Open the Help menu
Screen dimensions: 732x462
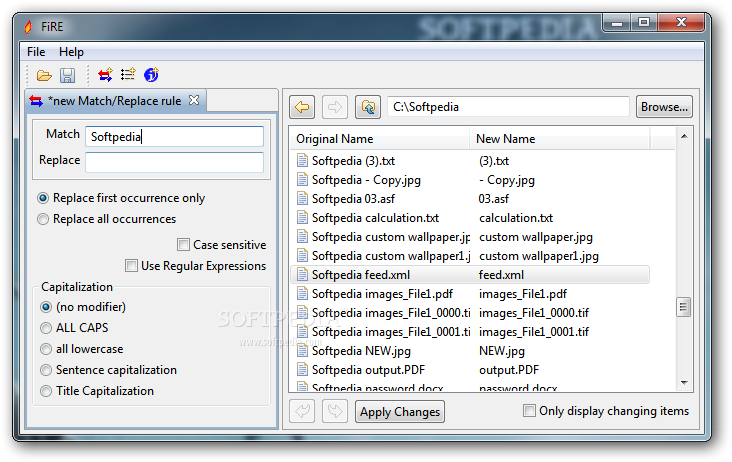point(71,52)
